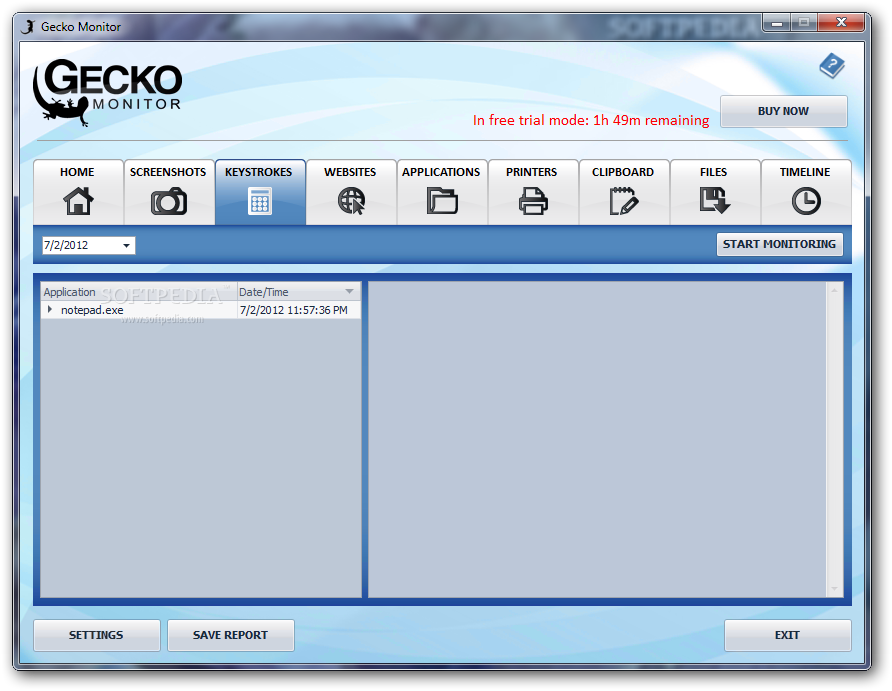Click the 7/2/2012 date field

pyautogui.click(x=88, y=246)
